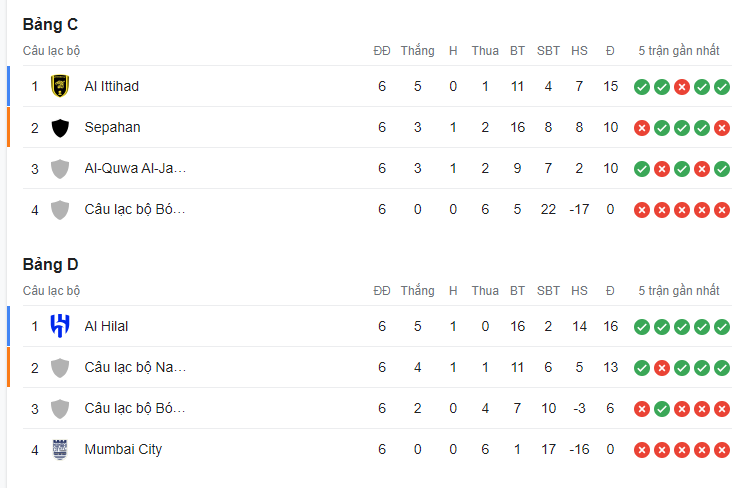Click the Sepahan black shield logo
The image size is (754, 488).
click(60, 128)
